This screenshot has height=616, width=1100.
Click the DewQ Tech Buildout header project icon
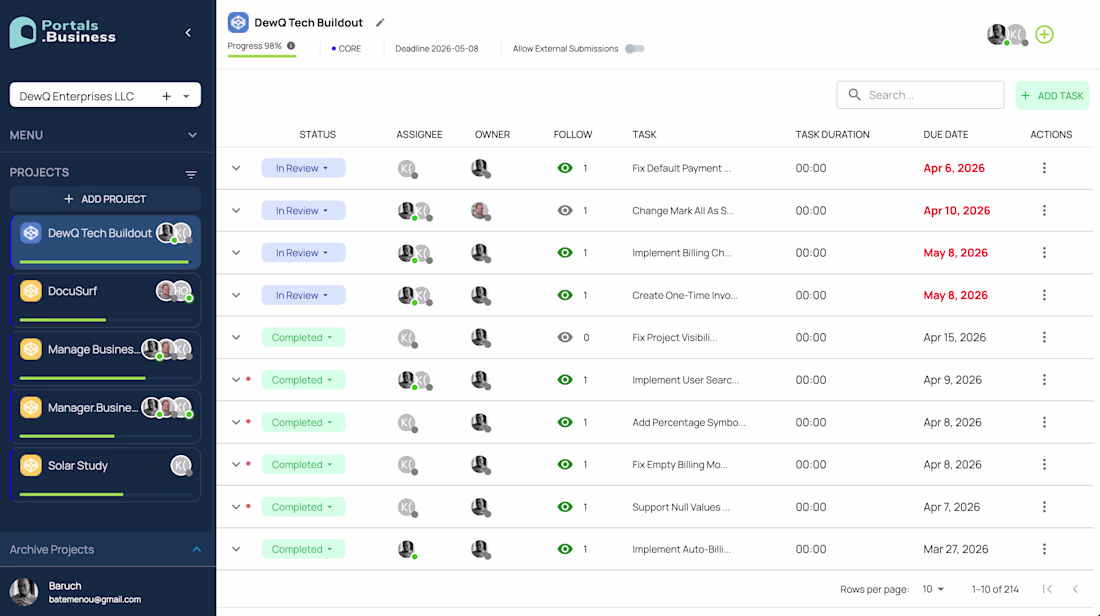click(238, 22)
